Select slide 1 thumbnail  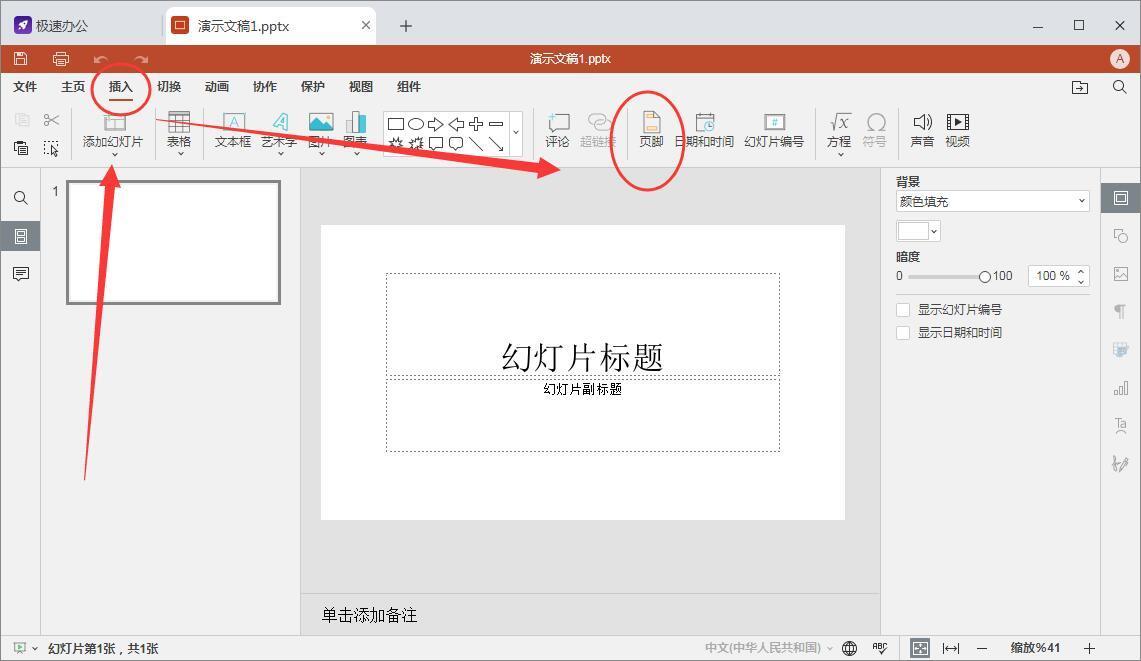(173, 242)
